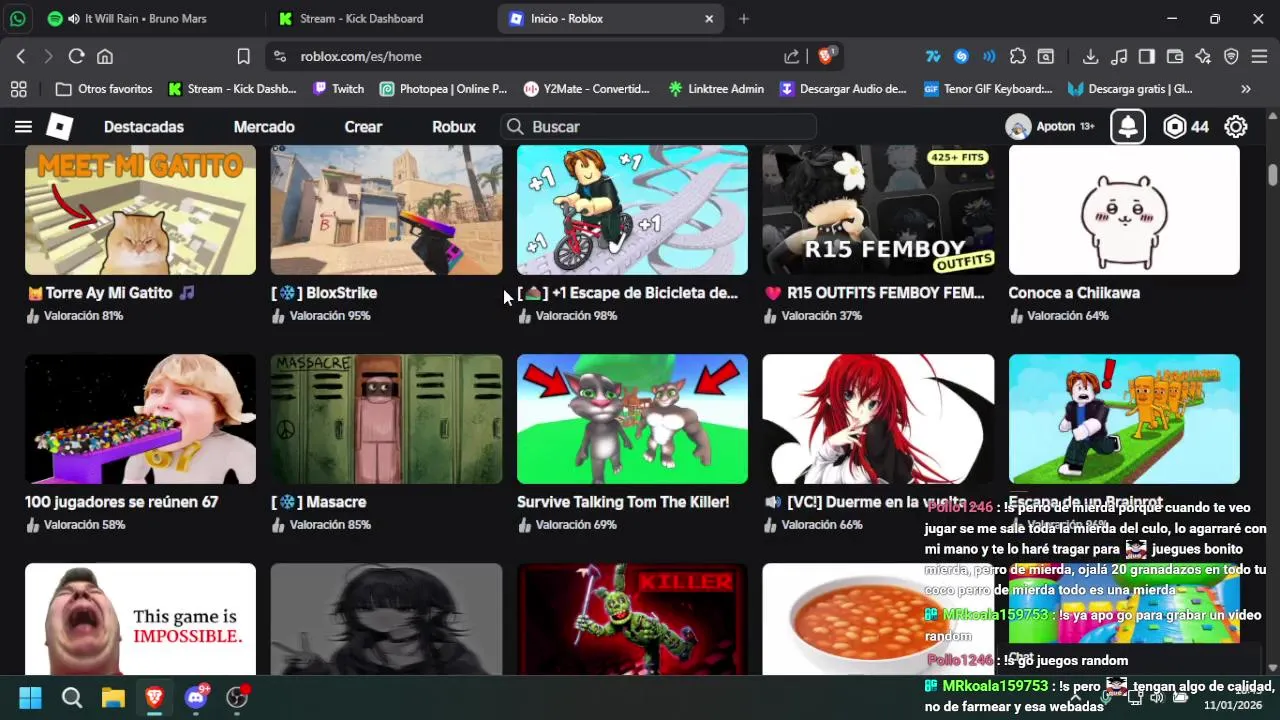The image size is (1280, 720).
Task: Open the Linktree Admin bookmark
Action: coord(716,89)
